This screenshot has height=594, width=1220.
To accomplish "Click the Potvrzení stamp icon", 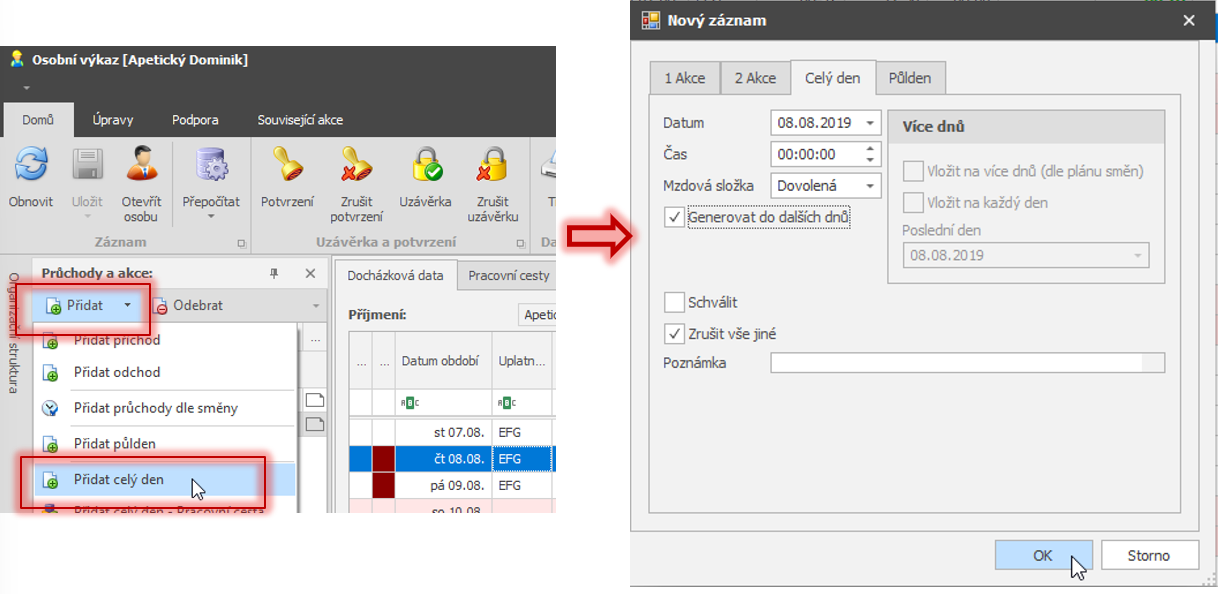I will [287, 165].
